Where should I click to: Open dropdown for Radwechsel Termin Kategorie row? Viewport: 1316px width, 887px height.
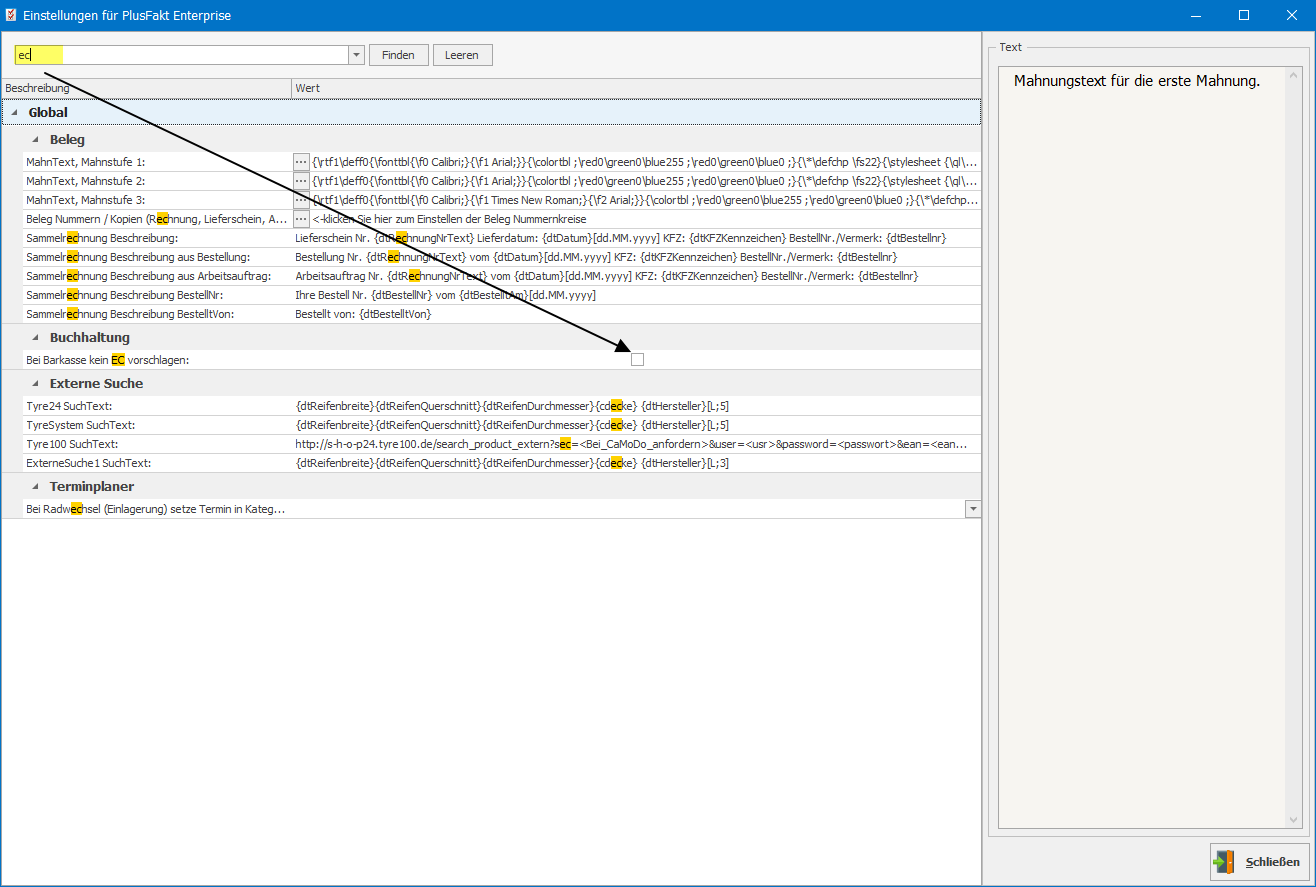pyautogui.click(x=973, y=509)
